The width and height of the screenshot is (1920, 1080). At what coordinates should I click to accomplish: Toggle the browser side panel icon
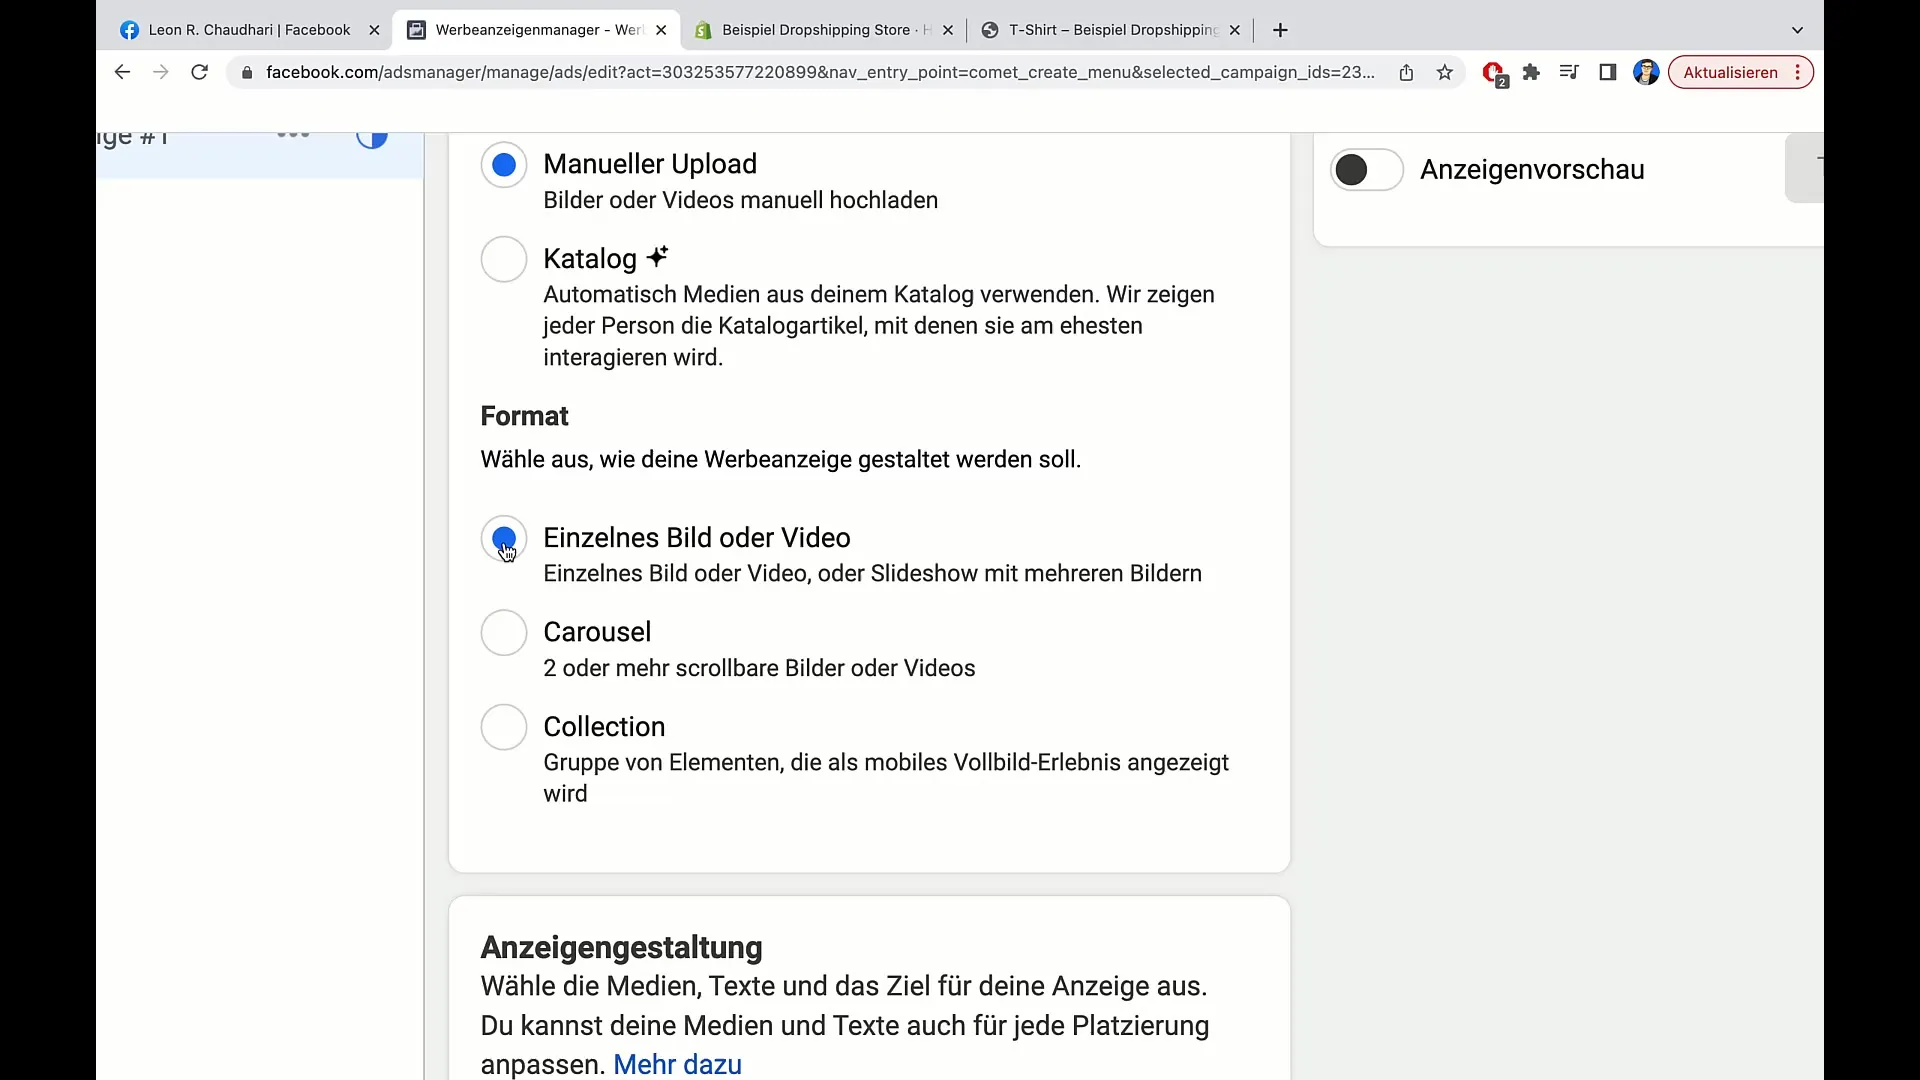1608,72
